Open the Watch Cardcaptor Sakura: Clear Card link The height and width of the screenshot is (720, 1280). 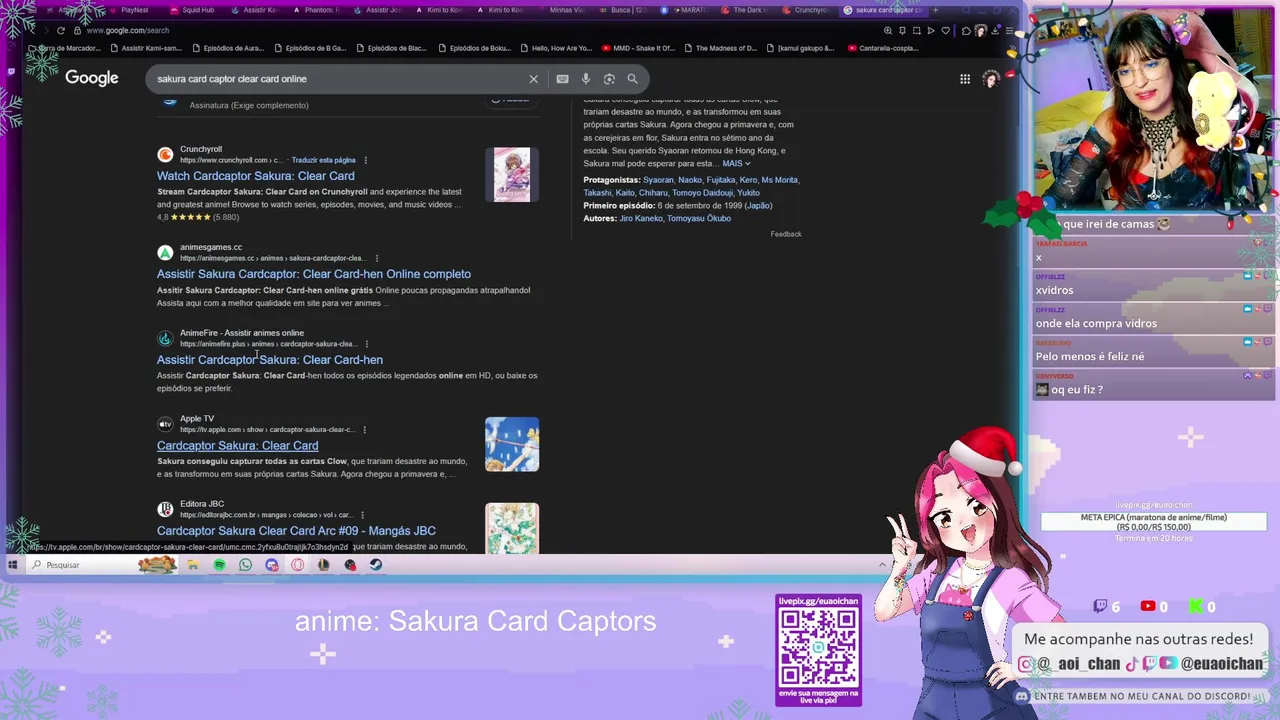255,176
